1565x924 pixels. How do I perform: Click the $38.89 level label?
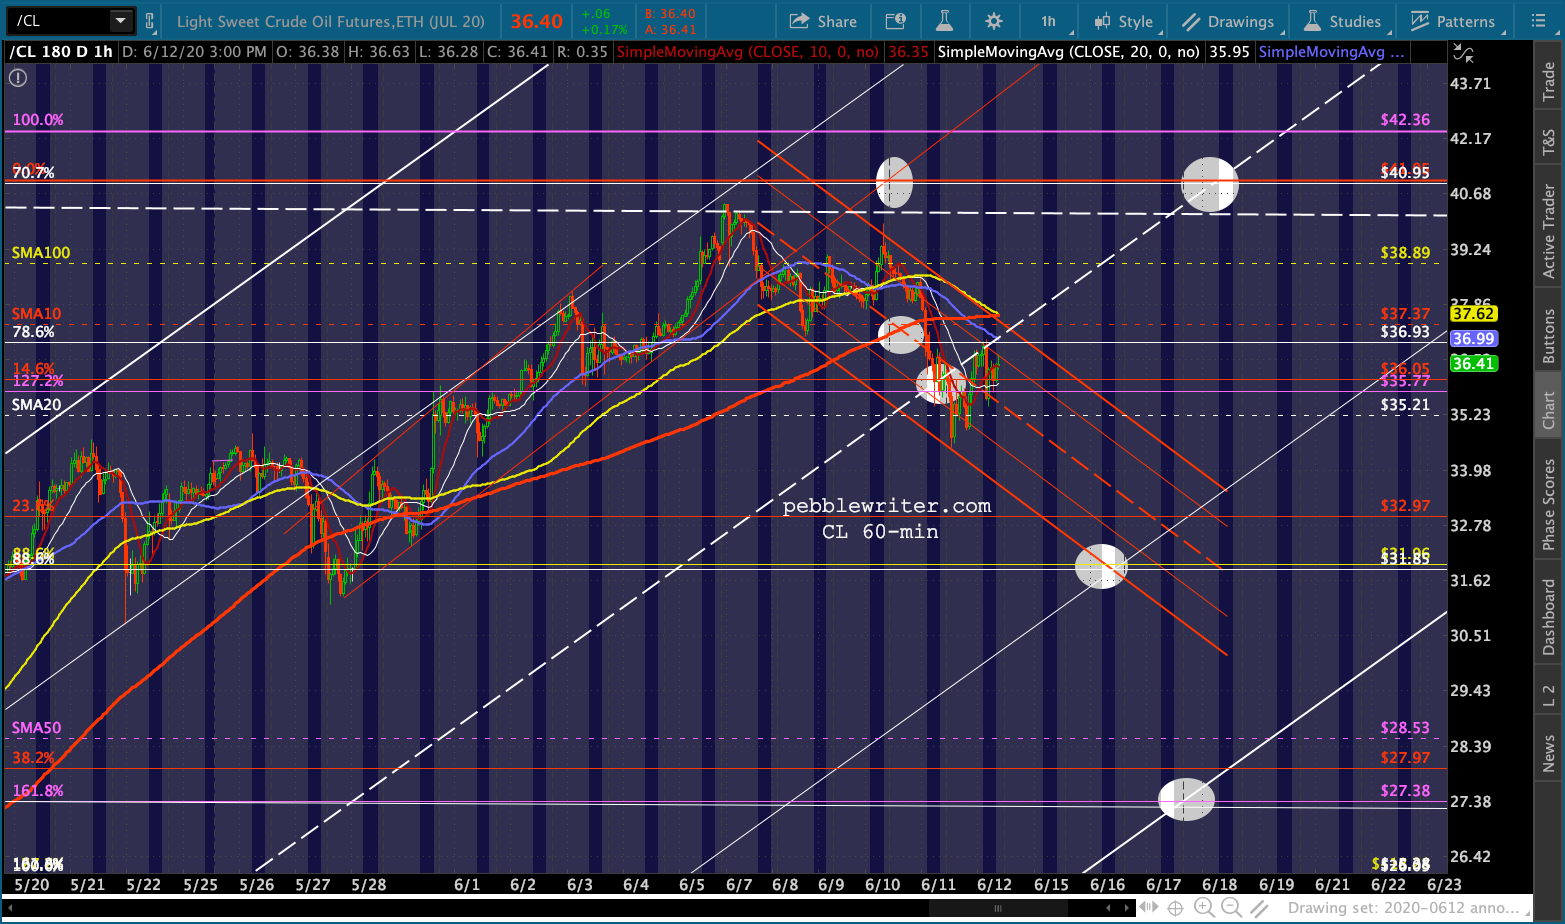click(x=1405, y=253)
